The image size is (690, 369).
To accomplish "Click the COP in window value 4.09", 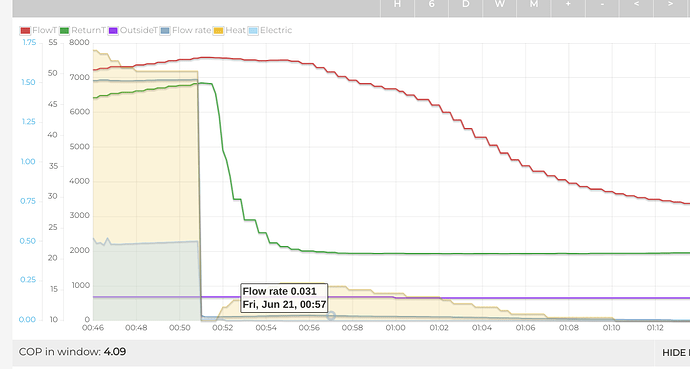I will point(115,352).
